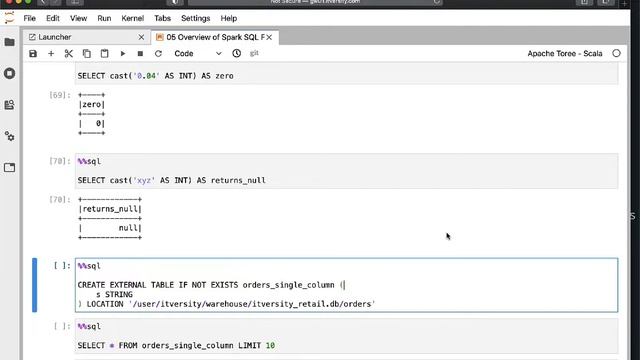This screenshot has width=640, height=360.
Task: Open the cell type Code dropdown
Action: (198, 53)
